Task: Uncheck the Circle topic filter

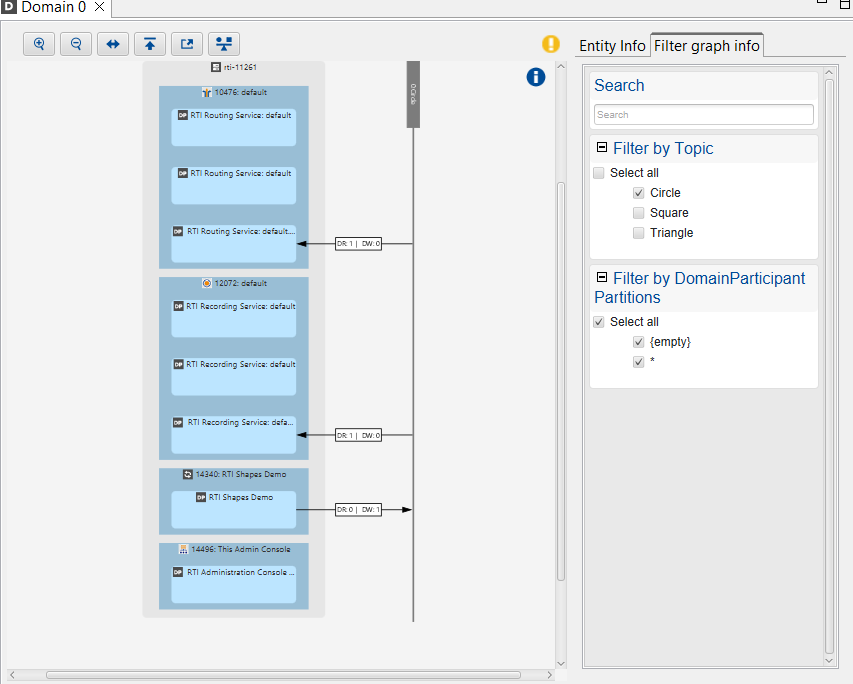Action: 638,192
